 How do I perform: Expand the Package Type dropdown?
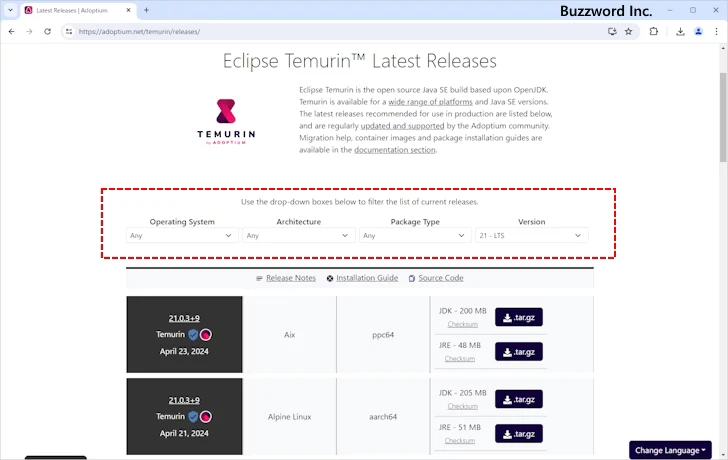415,235
